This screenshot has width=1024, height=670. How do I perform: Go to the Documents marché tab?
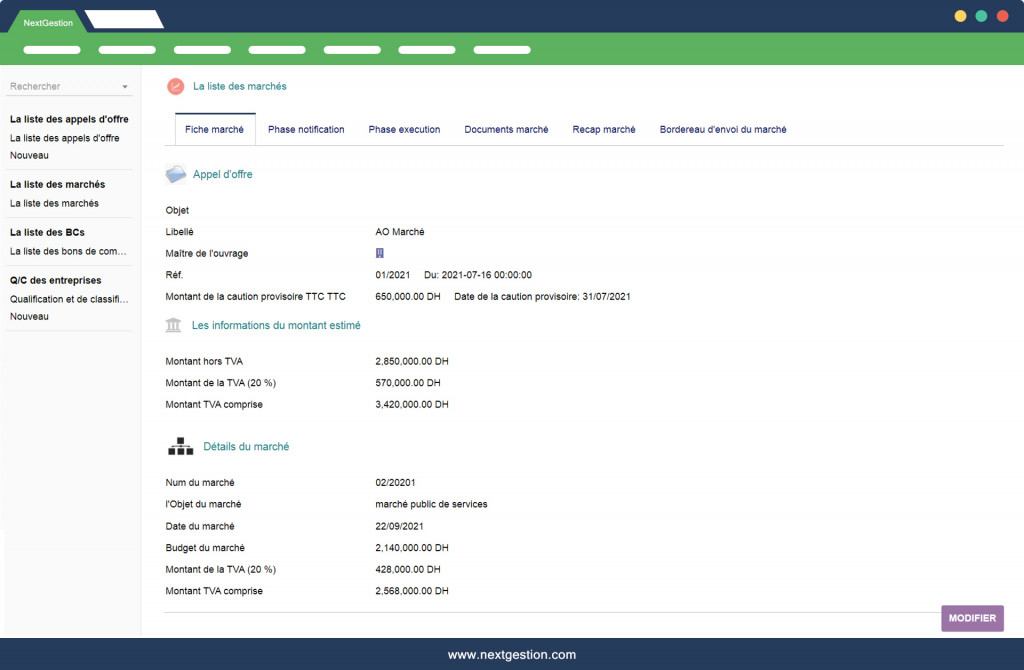(x=506, y=130)
